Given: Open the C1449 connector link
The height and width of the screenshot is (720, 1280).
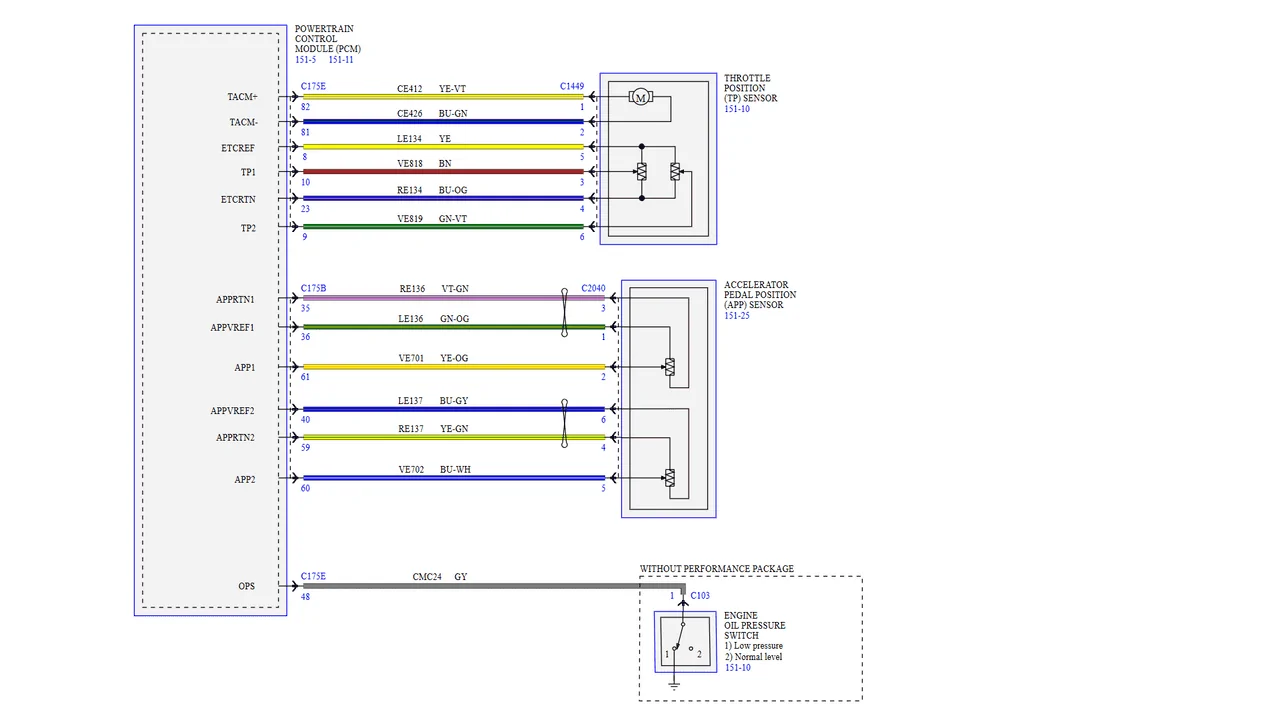Looking at the screenshot, I should (x=572, y=87).
